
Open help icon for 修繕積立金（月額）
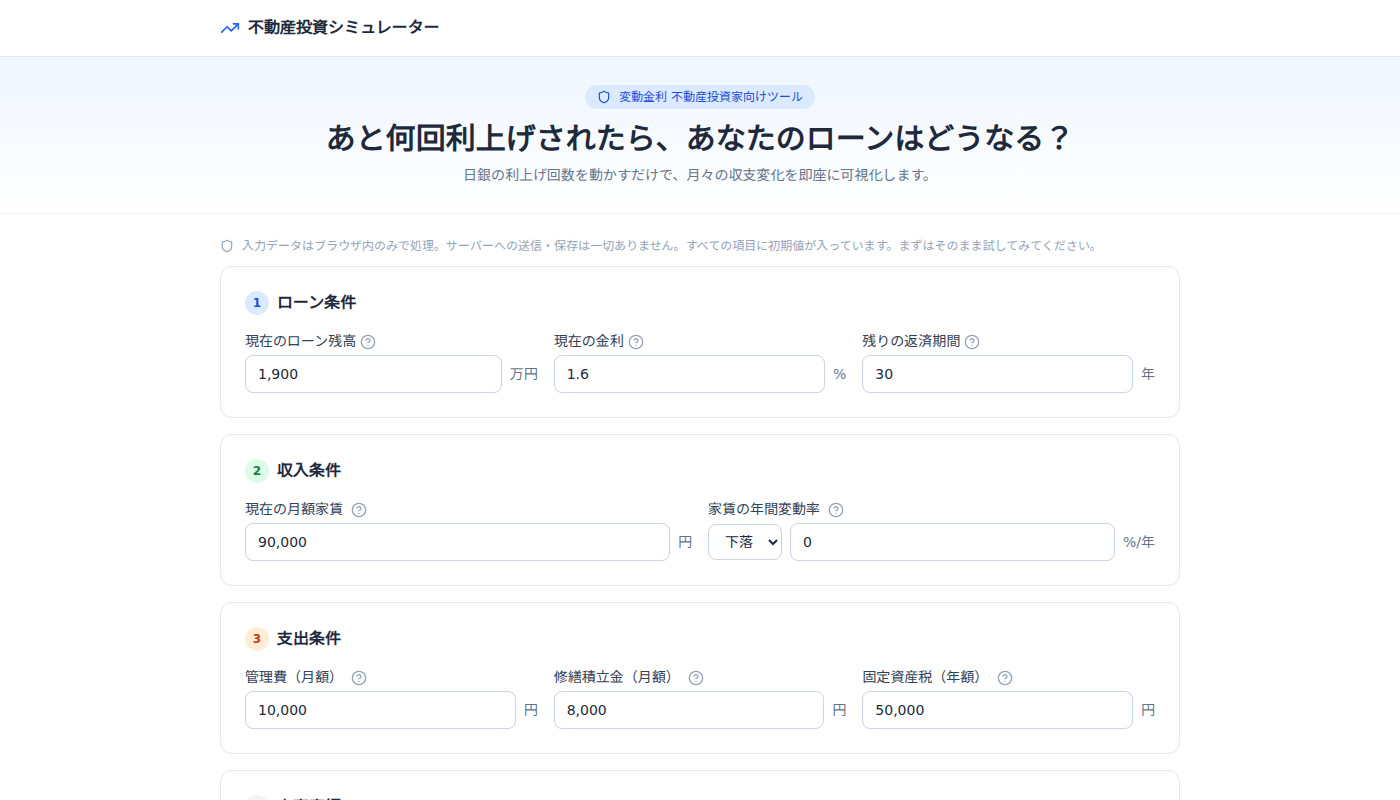696,678
